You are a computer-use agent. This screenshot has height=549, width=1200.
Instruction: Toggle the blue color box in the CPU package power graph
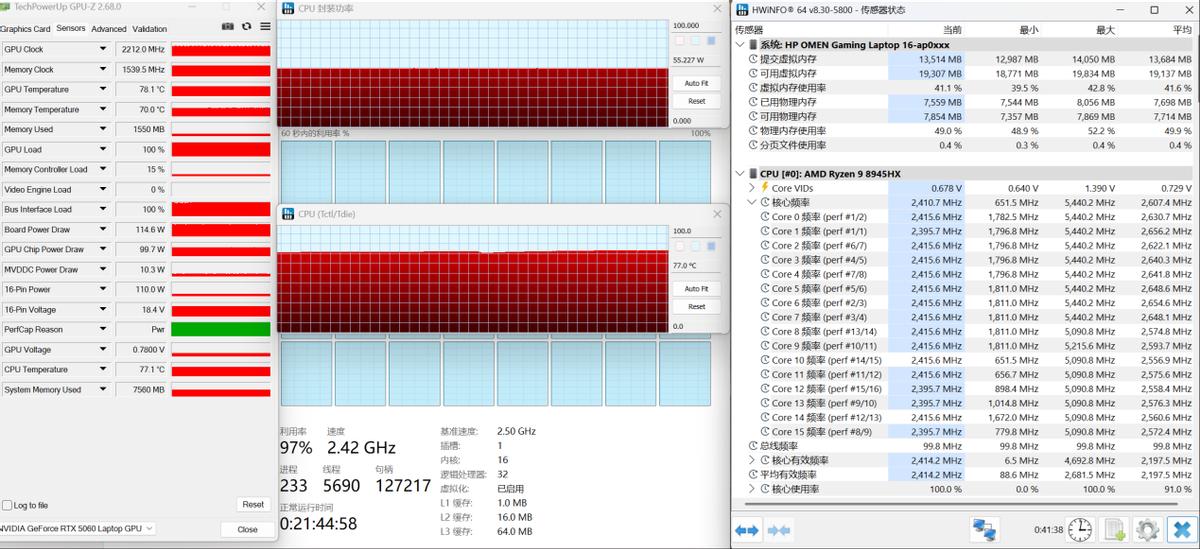tap(711, 41)
